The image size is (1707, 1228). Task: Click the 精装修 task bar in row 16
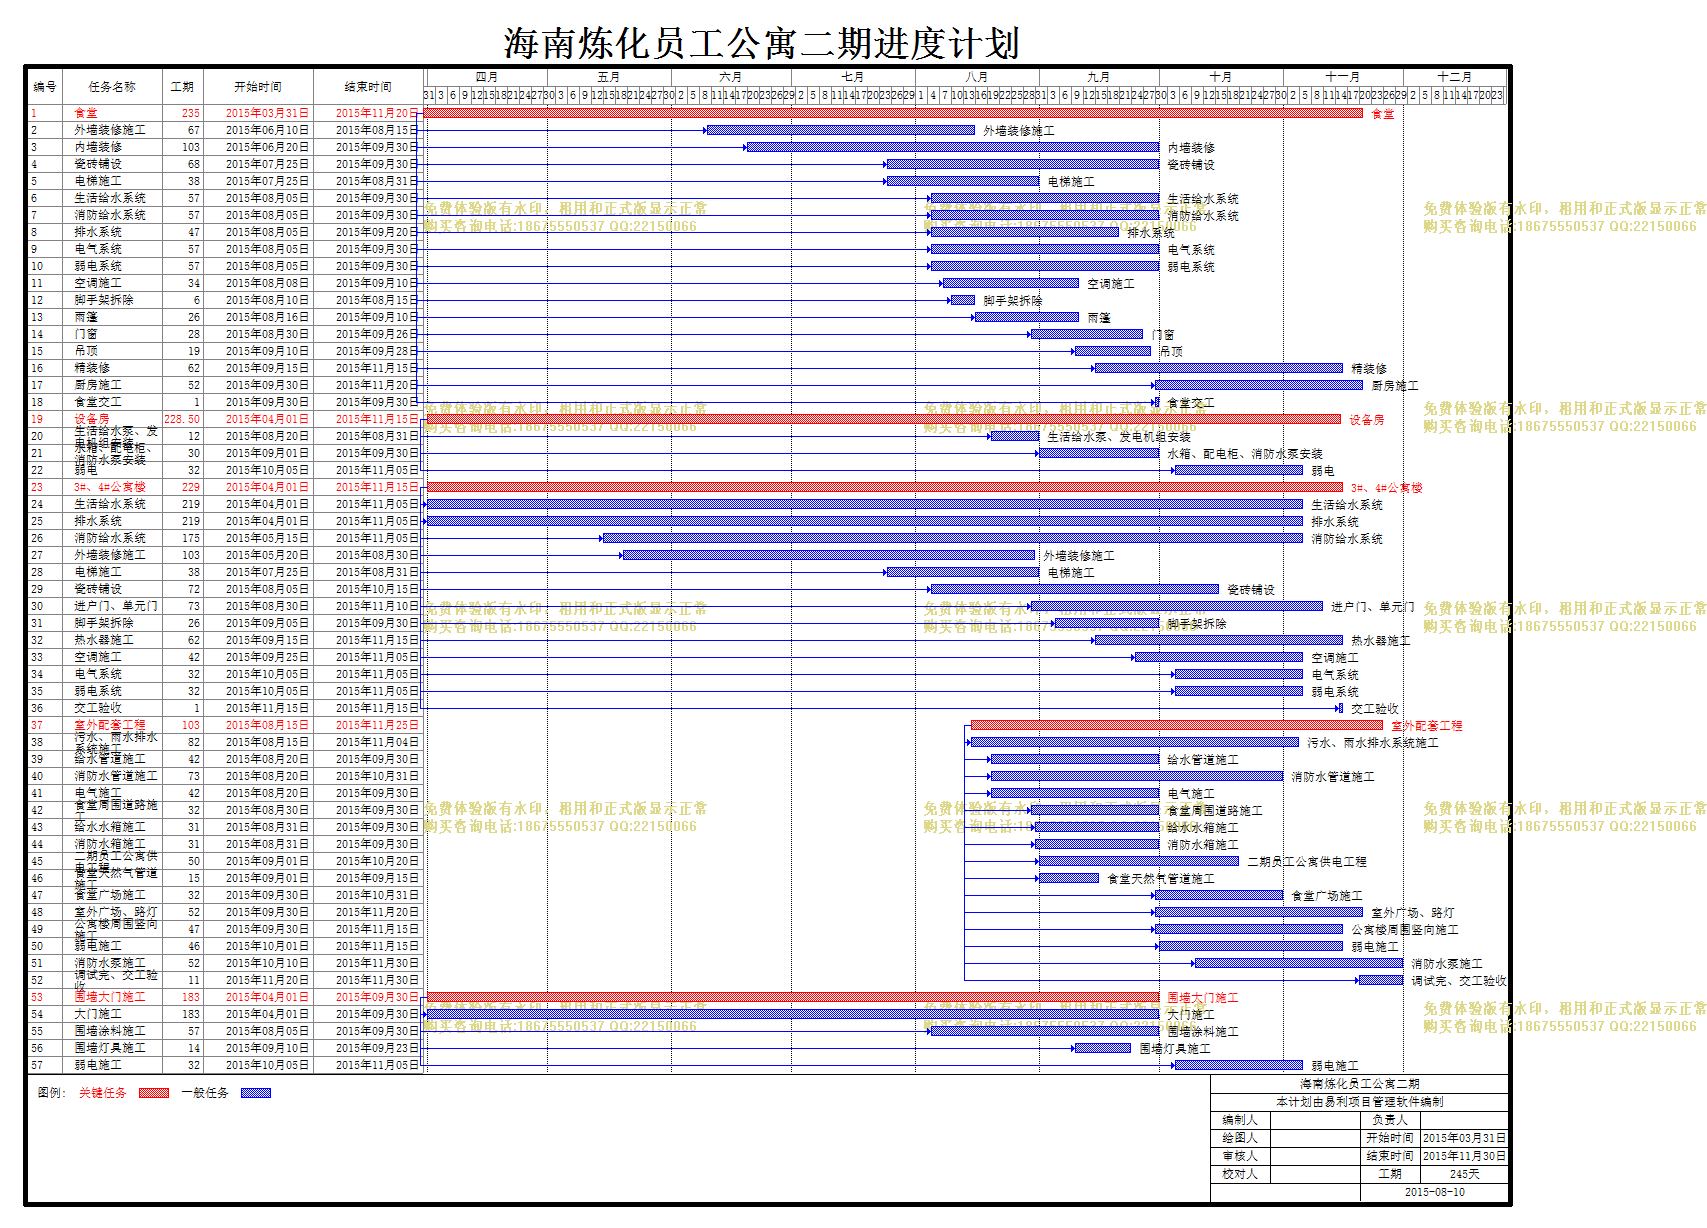pyautogui.click(x=1219, y=368)
